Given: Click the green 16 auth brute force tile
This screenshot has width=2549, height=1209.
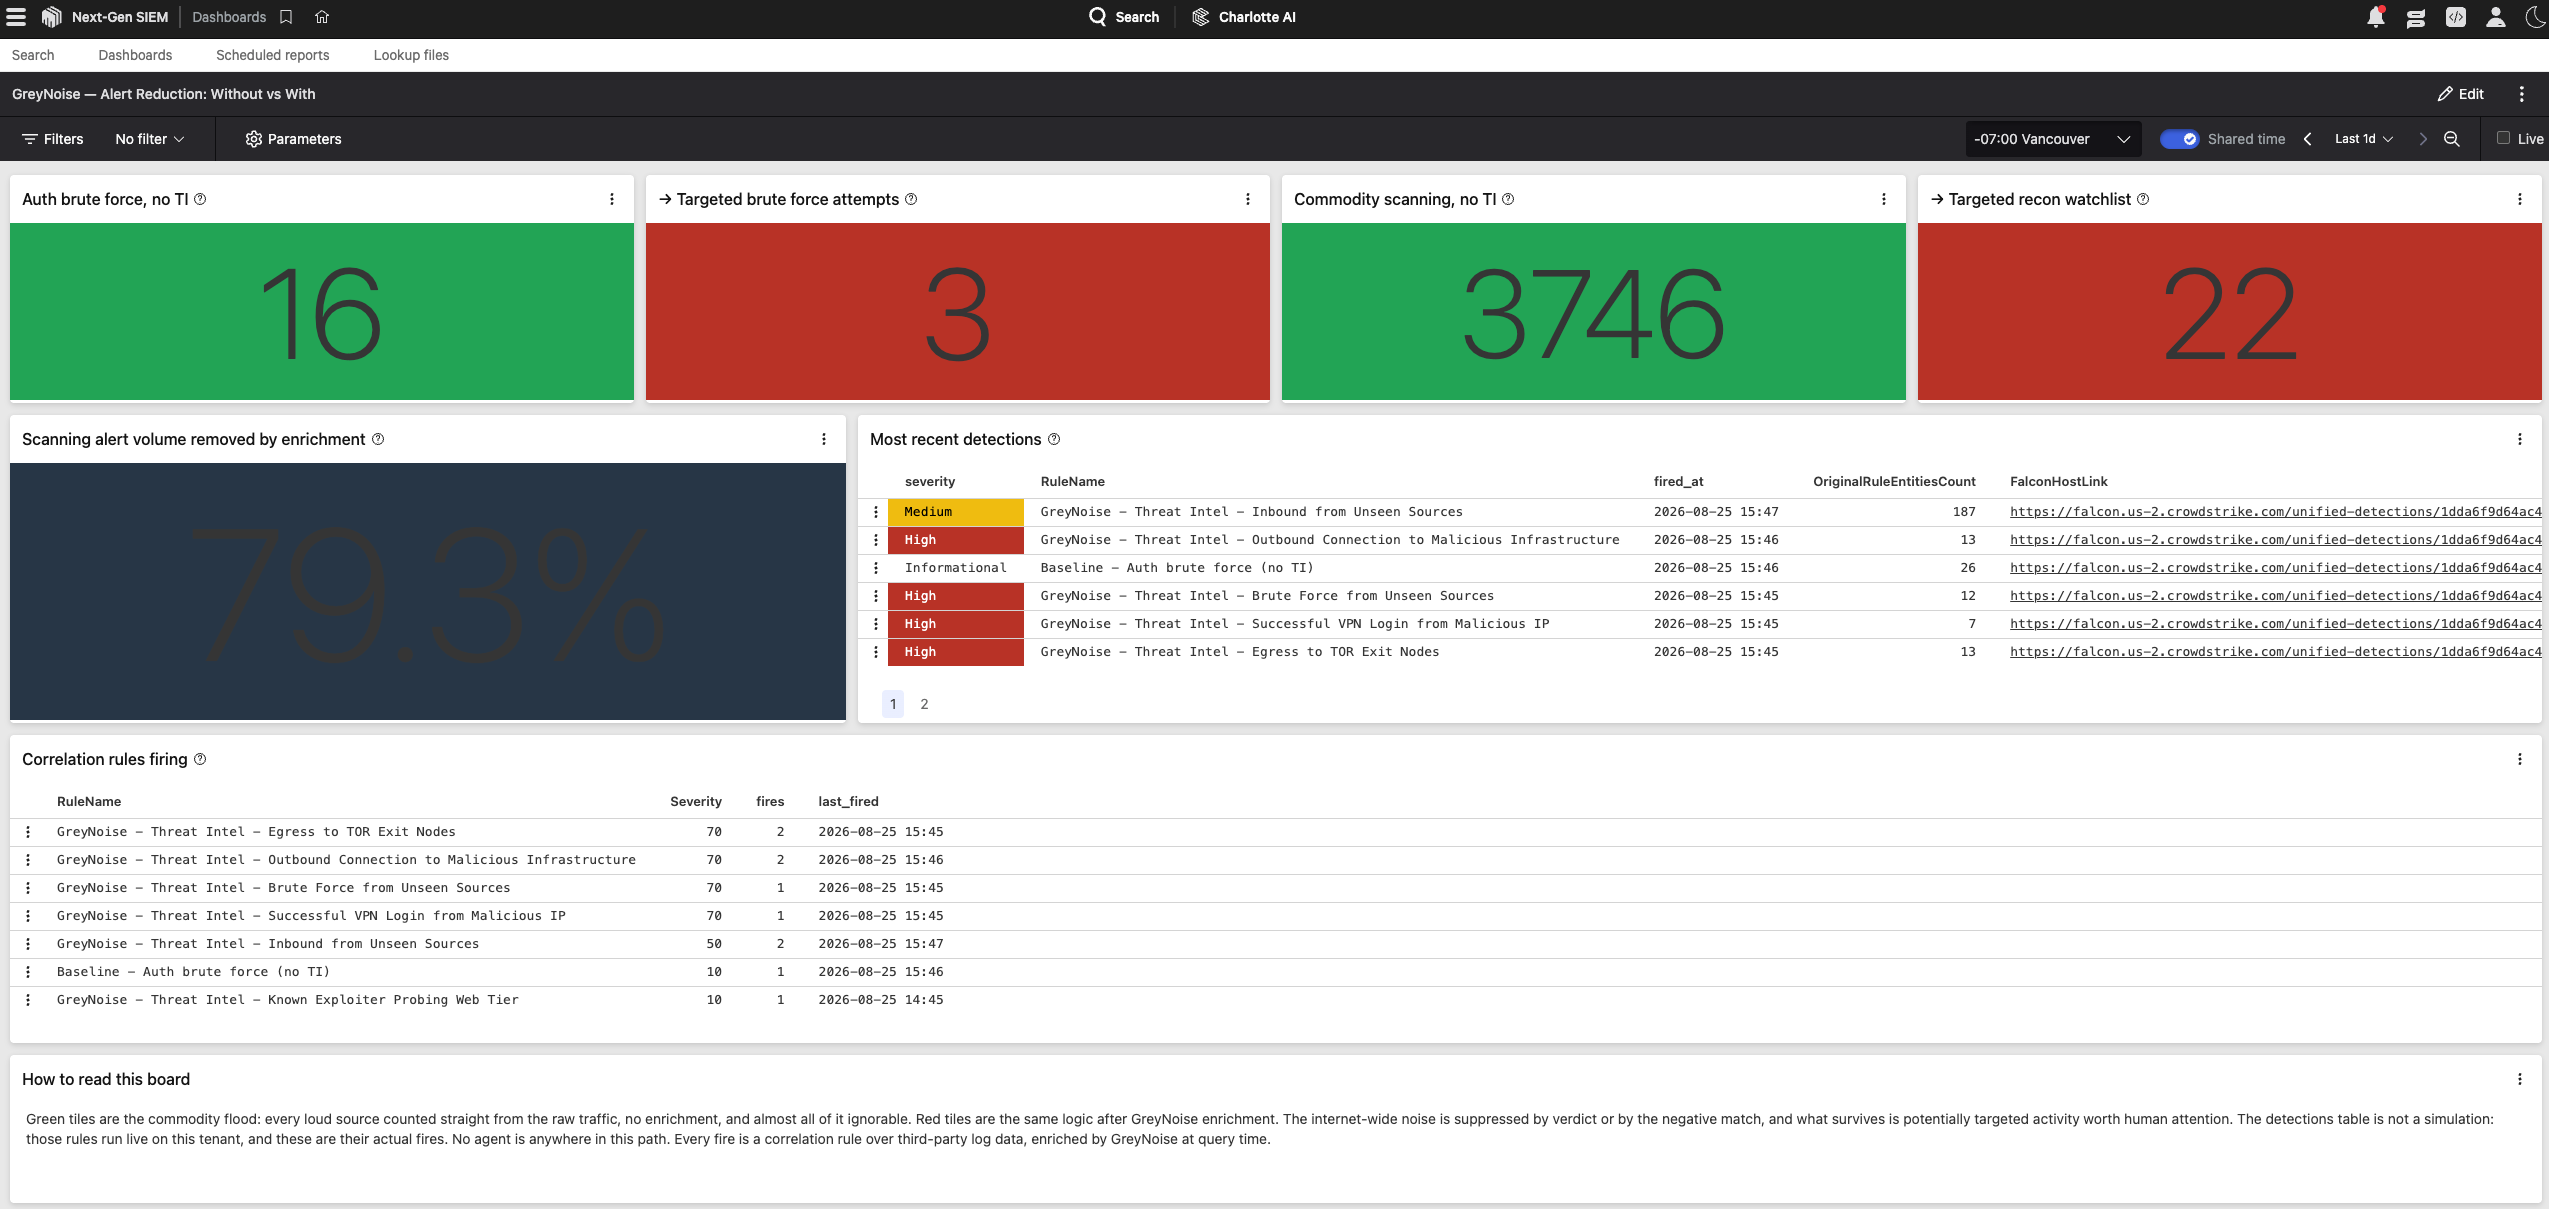Looking at the screenshot, I should pyautogui.click(x=322, y=312).
